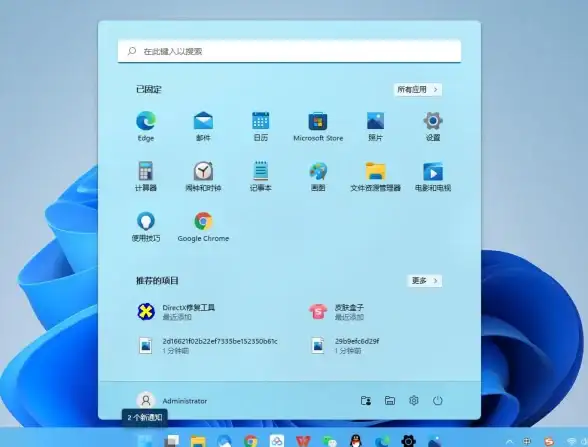
Task: Click the 已固定 Pinned heading
Action: [149, 89]
